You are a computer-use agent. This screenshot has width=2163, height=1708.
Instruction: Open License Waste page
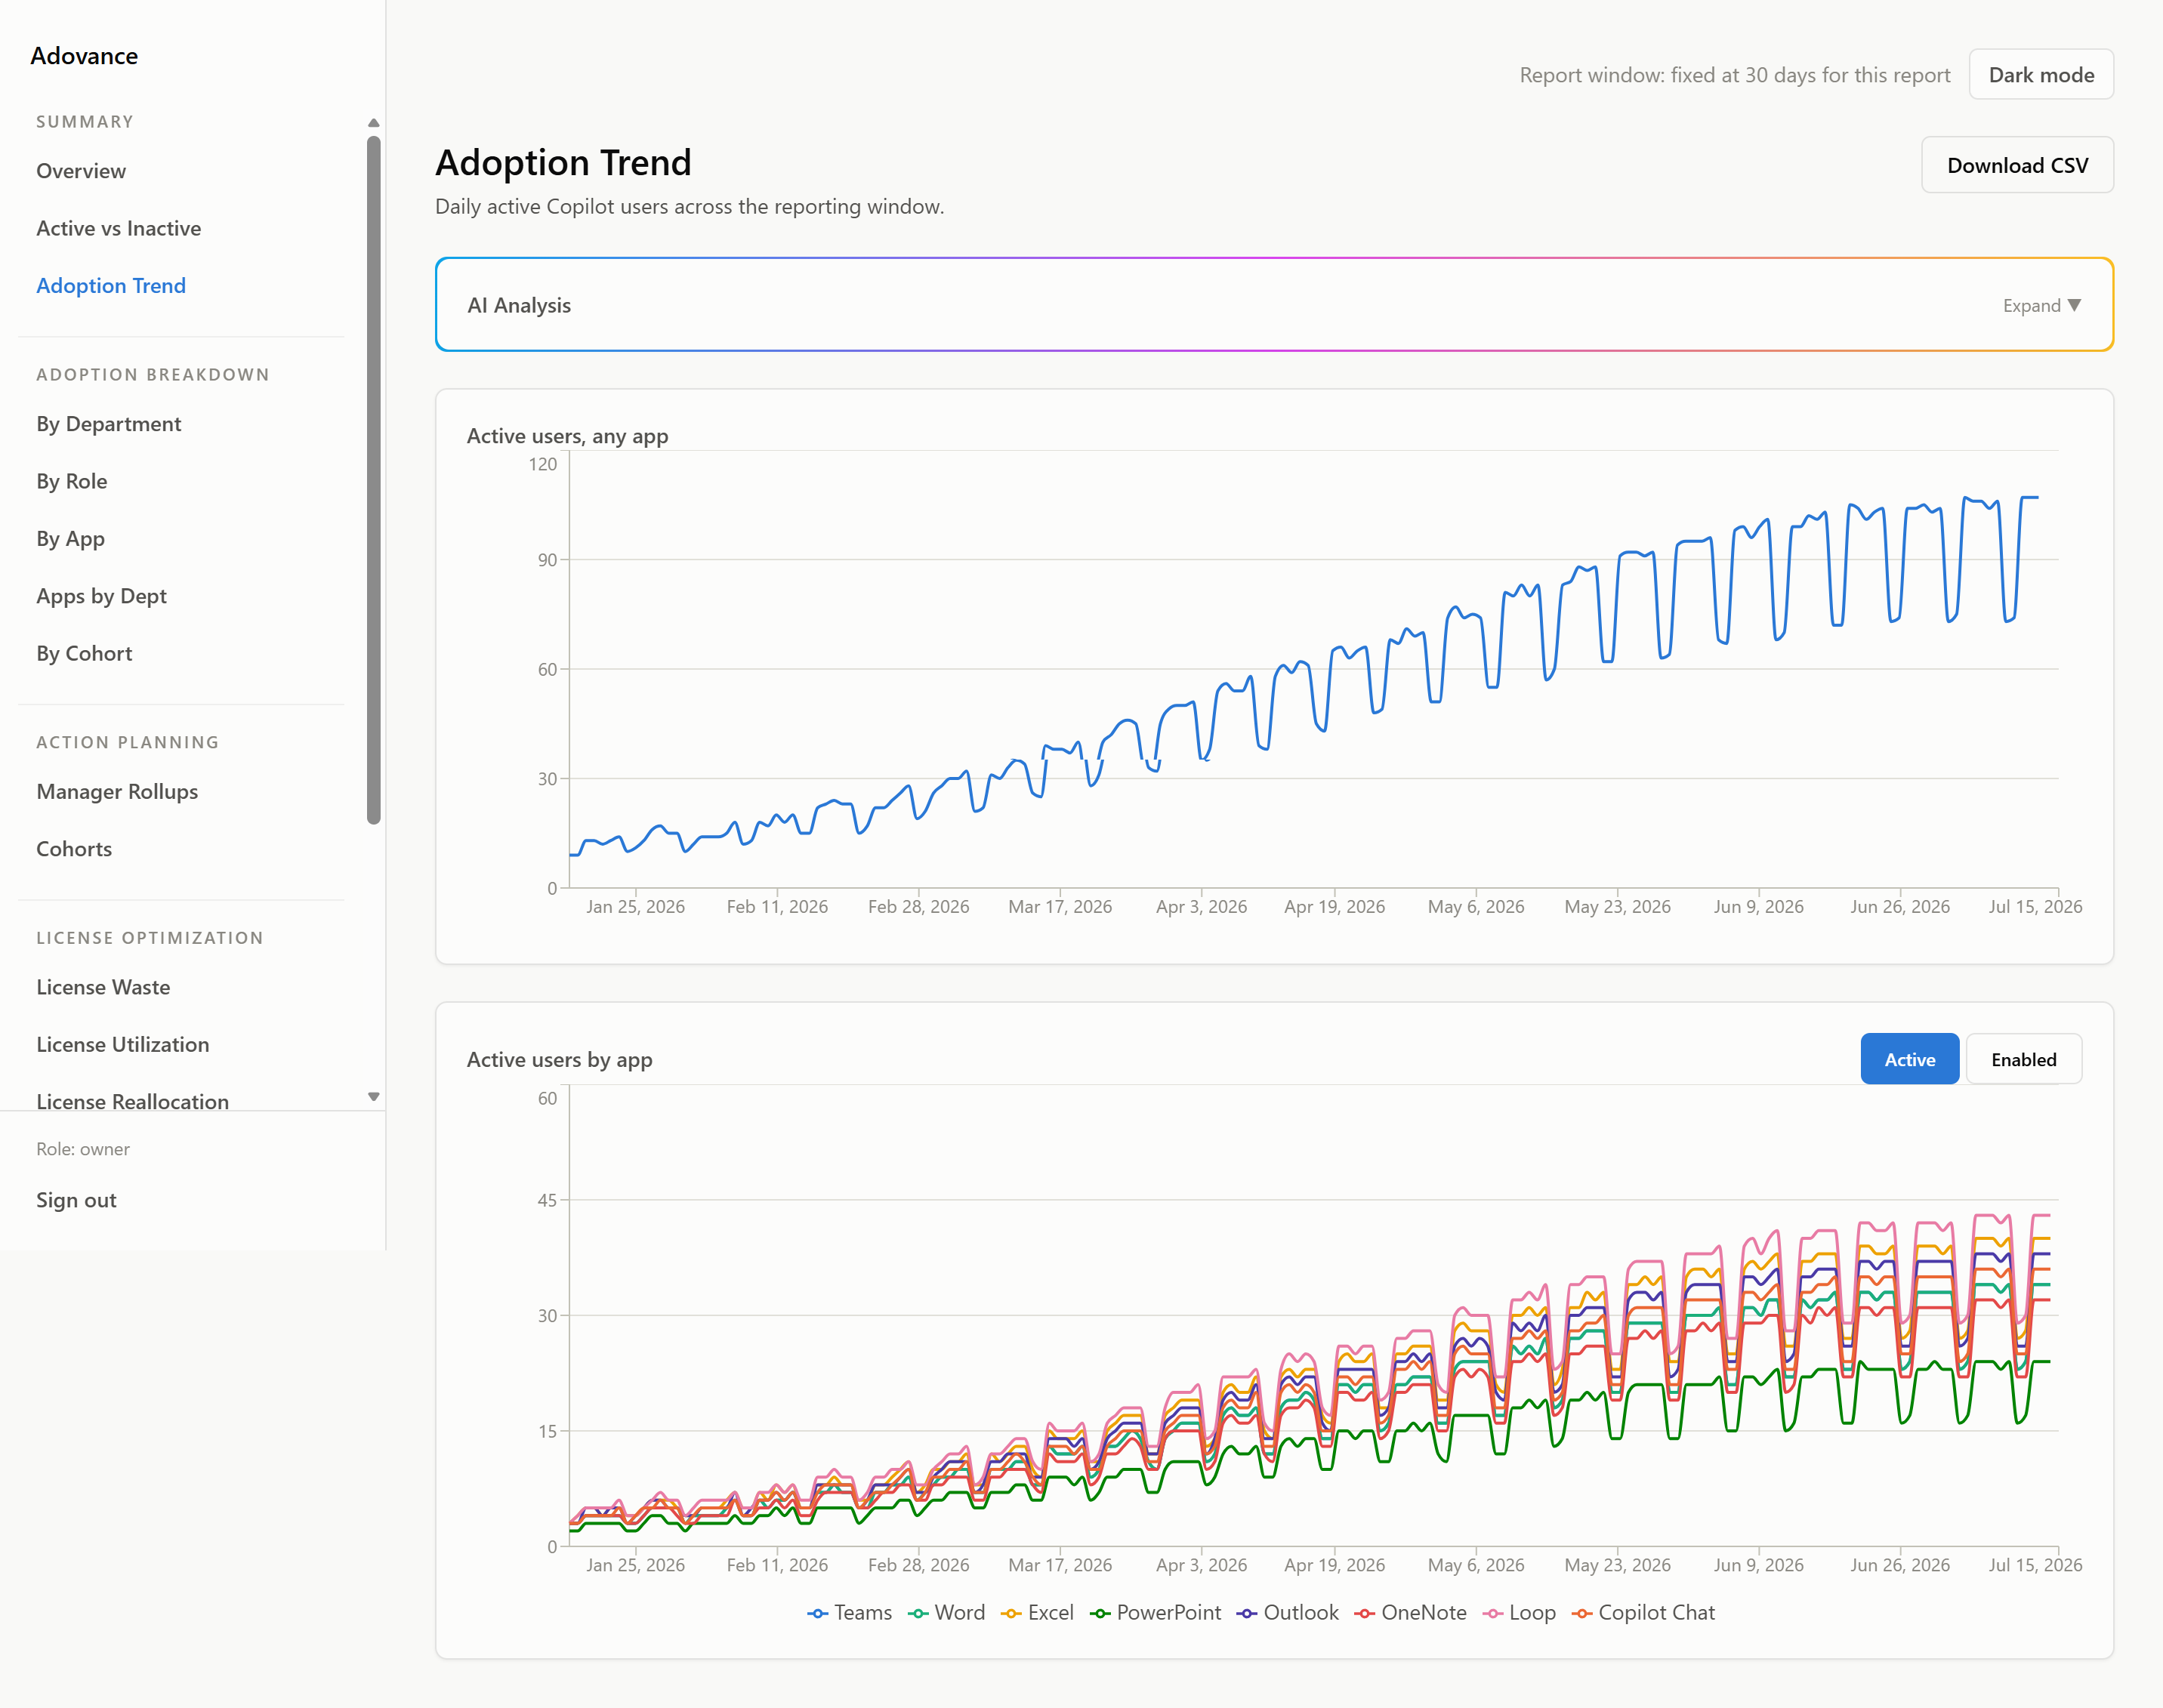coord(103,987)
